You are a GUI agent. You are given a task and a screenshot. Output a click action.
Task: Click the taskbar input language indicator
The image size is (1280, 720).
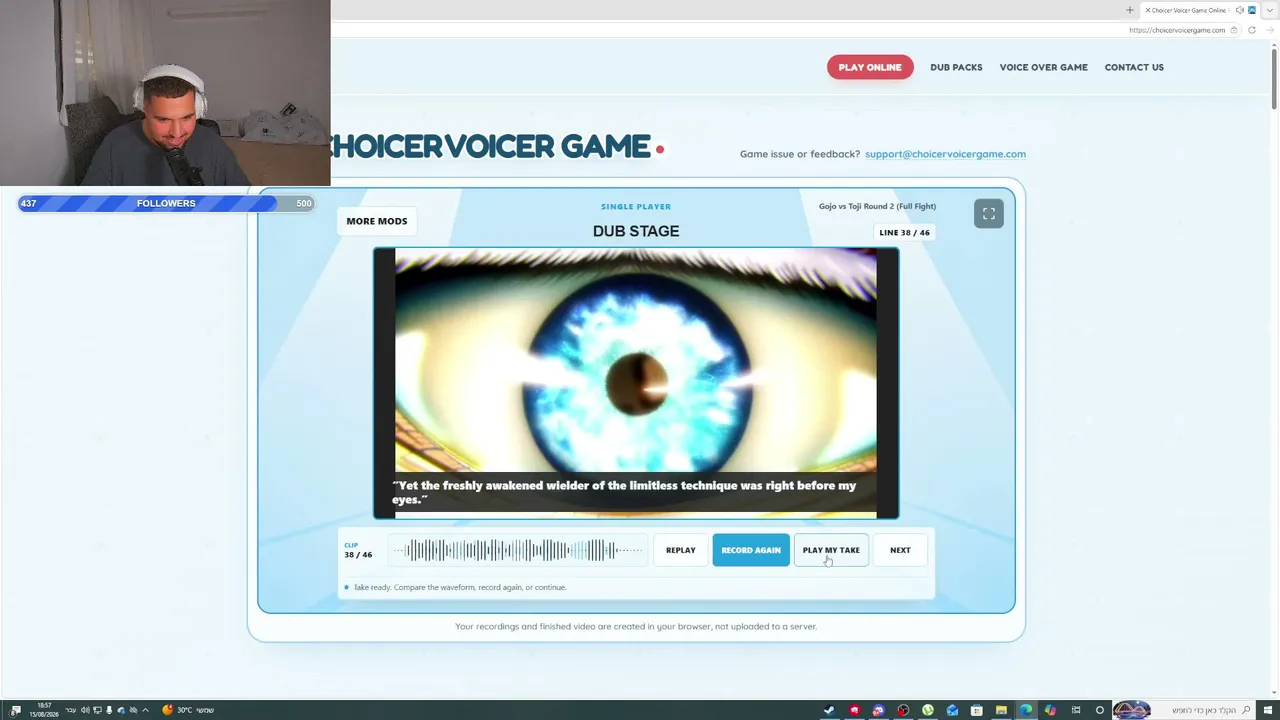click(x=71, y=710)
